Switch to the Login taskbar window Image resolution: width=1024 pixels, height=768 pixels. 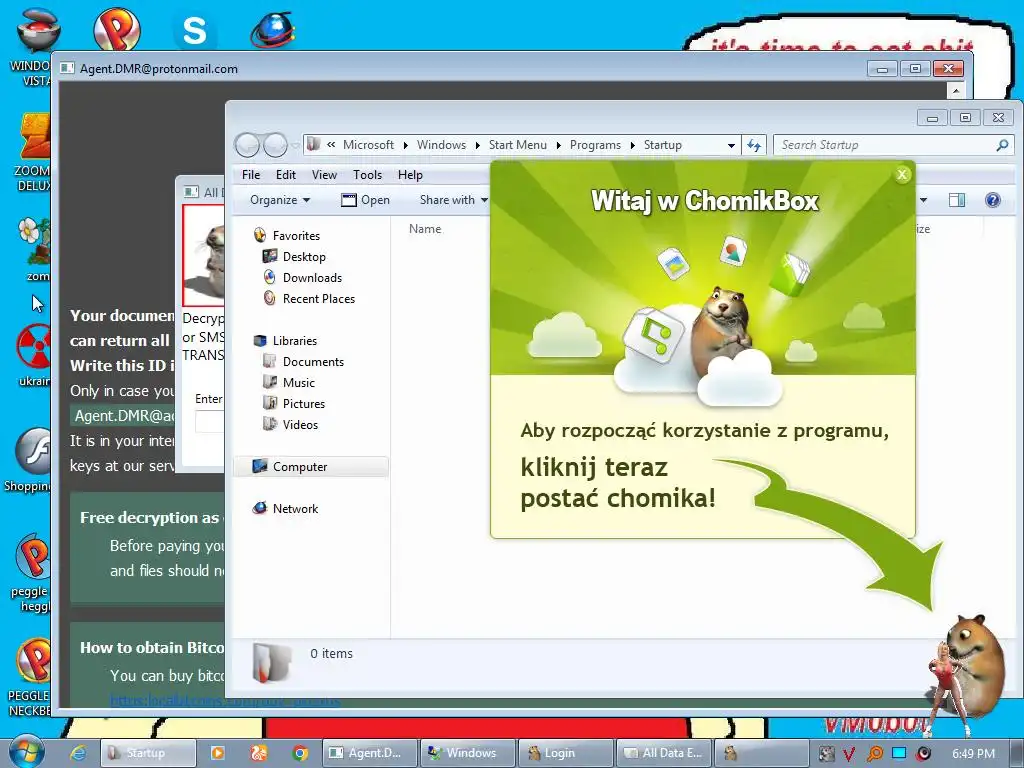click(566, 753)
